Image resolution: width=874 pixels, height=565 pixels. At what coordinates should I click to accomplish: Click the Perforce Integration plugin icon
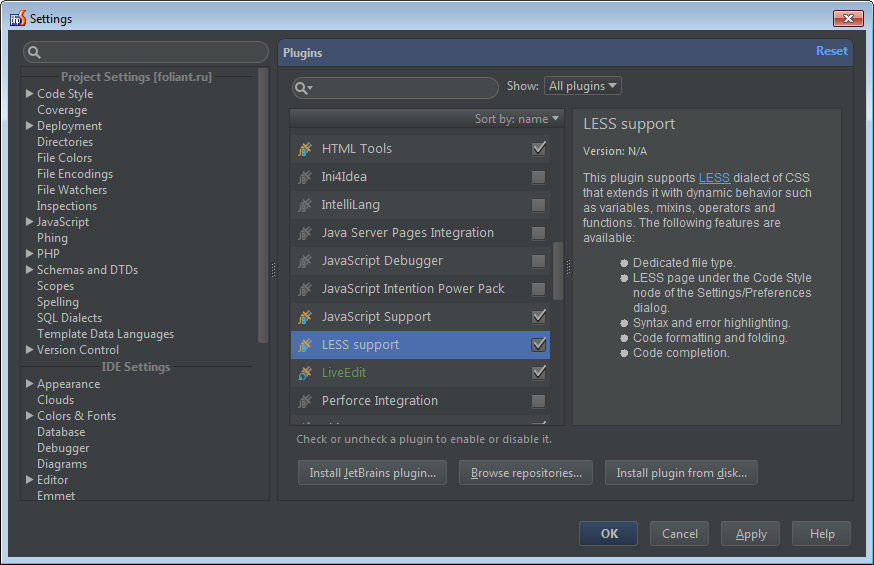pyautogui.click(x=305, y=401)
